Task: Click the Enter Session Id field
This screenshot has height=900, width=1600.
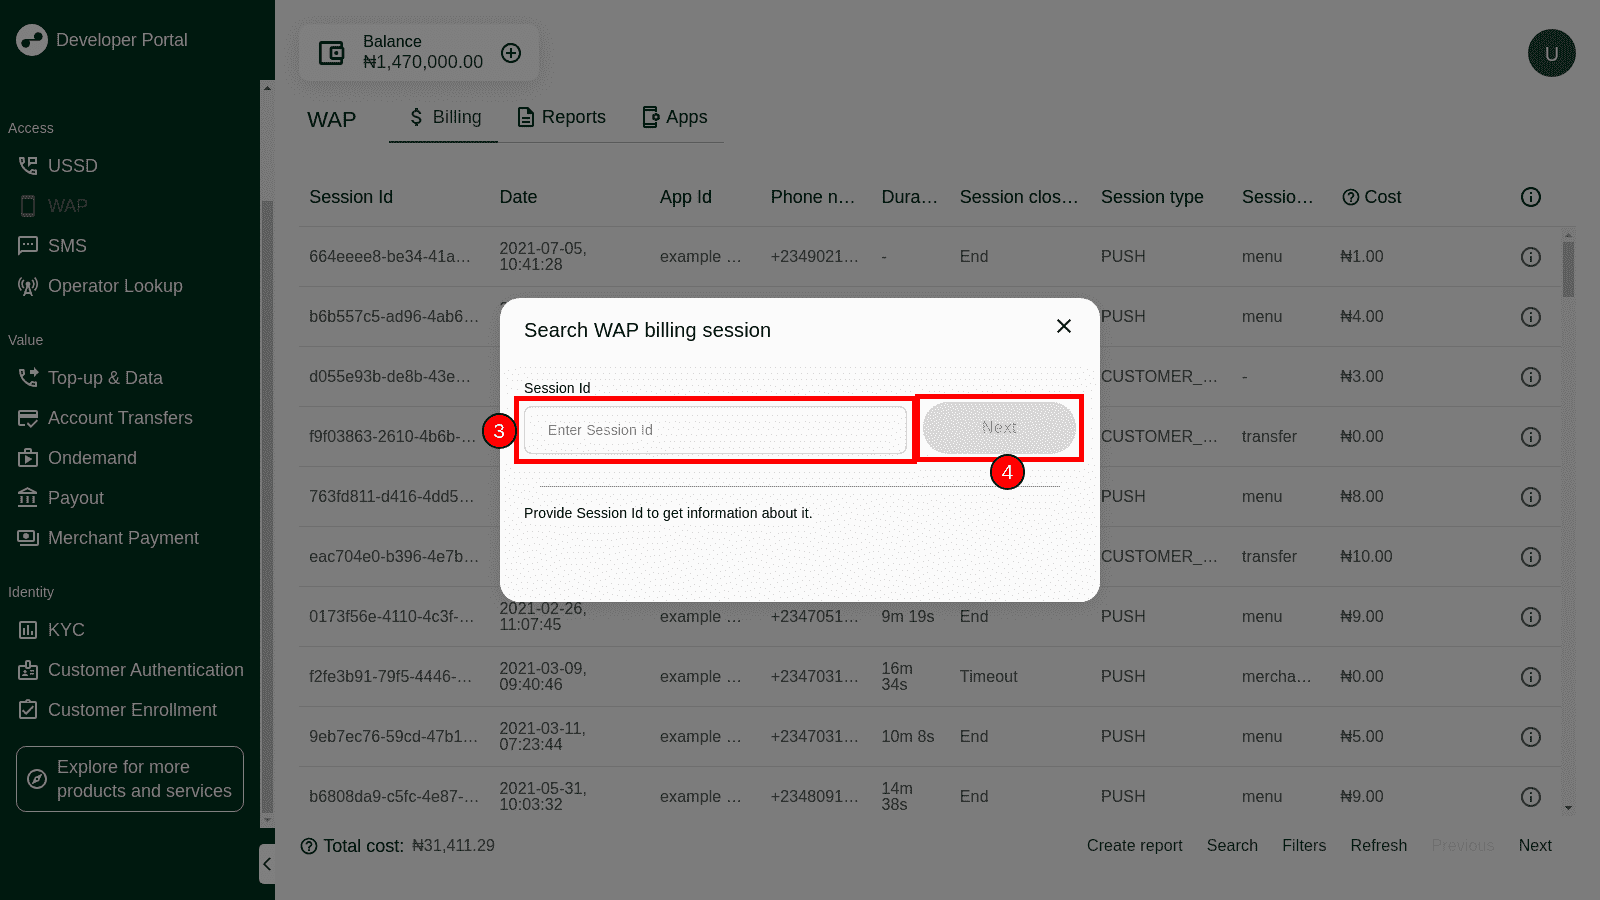Action: pyautogui.click(x=715, y=430)
